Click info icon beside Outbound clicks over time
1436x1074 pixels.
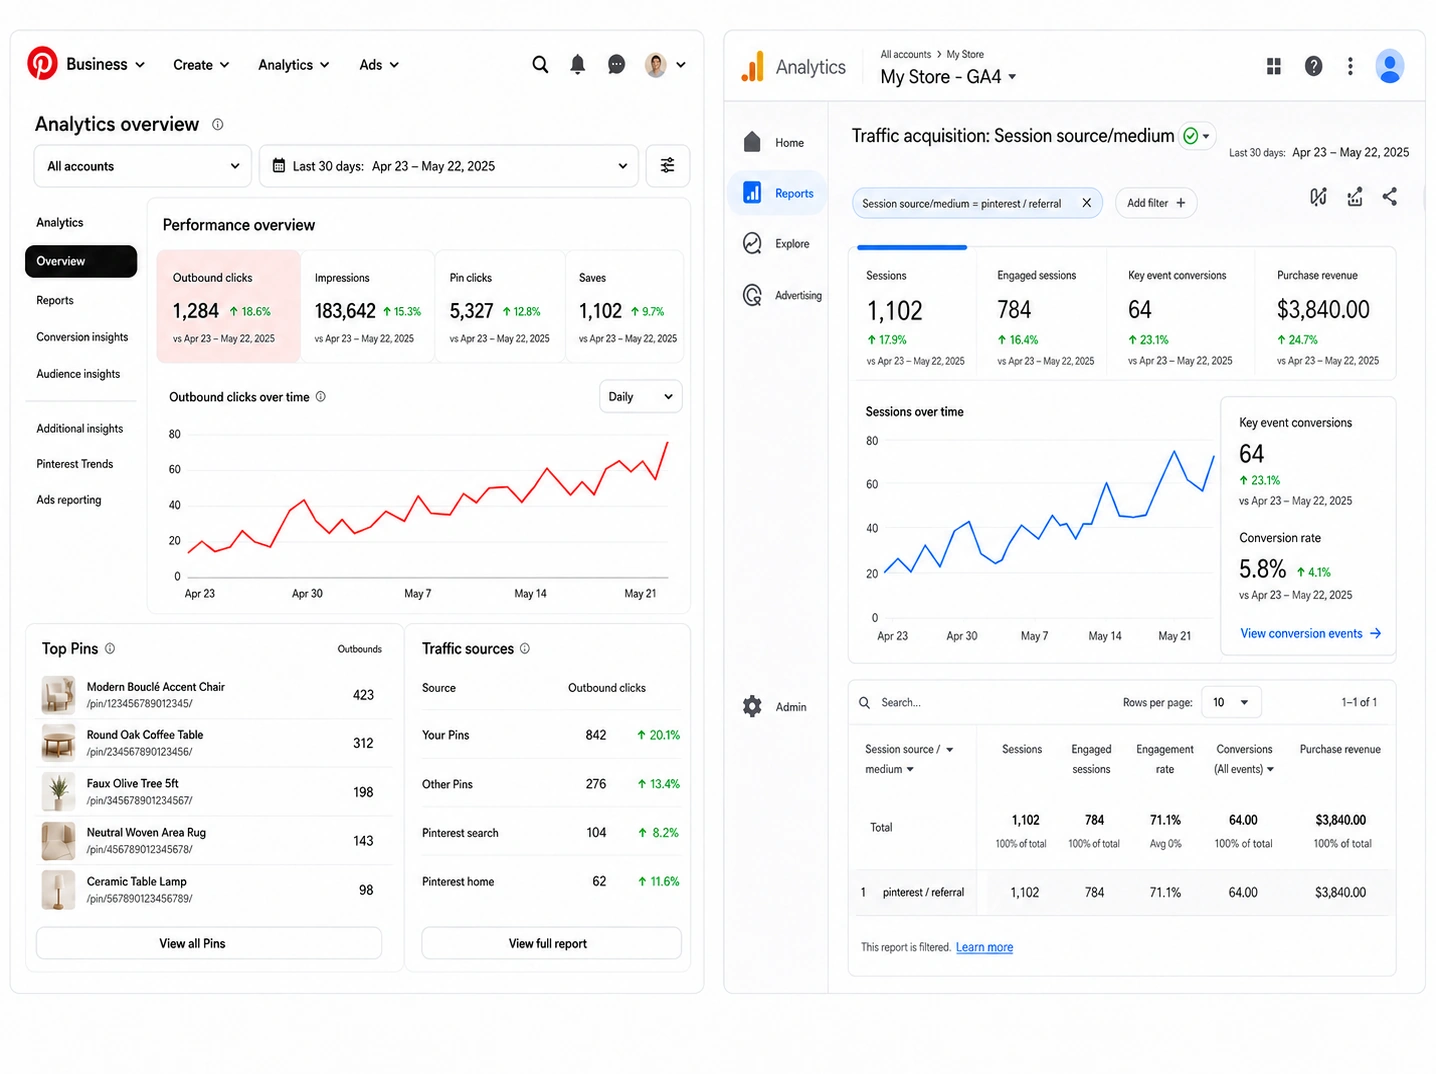321,397
